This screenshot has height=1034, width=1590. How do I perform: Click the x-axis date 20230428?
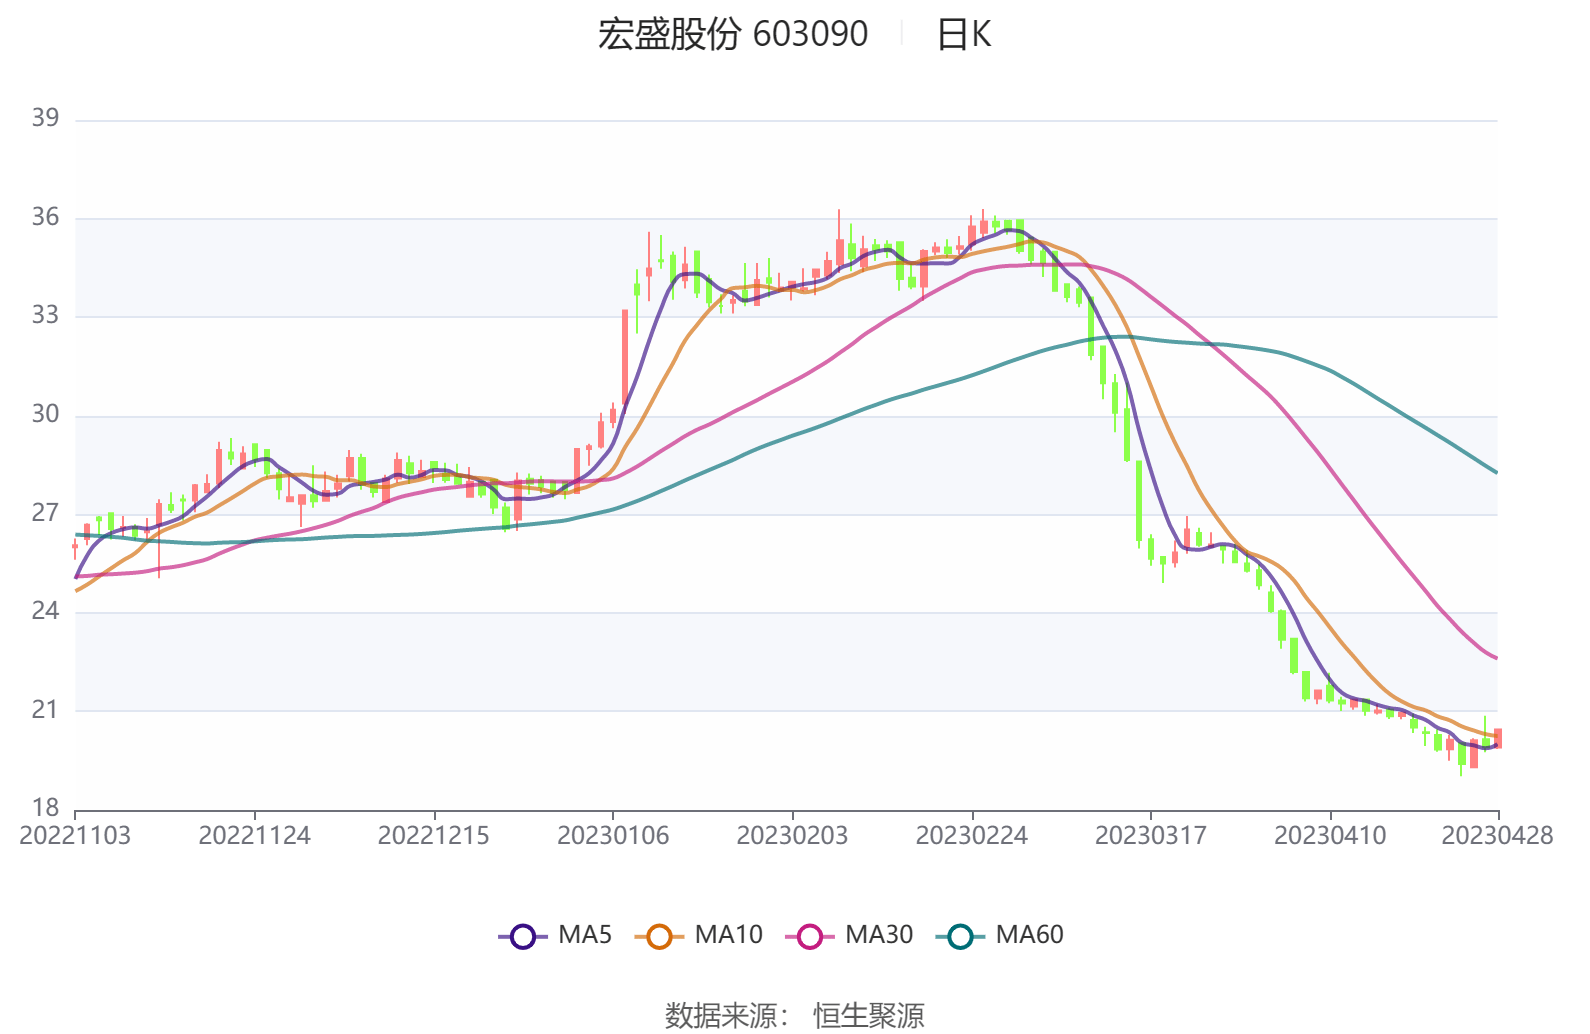click(x=1497, y=836)
